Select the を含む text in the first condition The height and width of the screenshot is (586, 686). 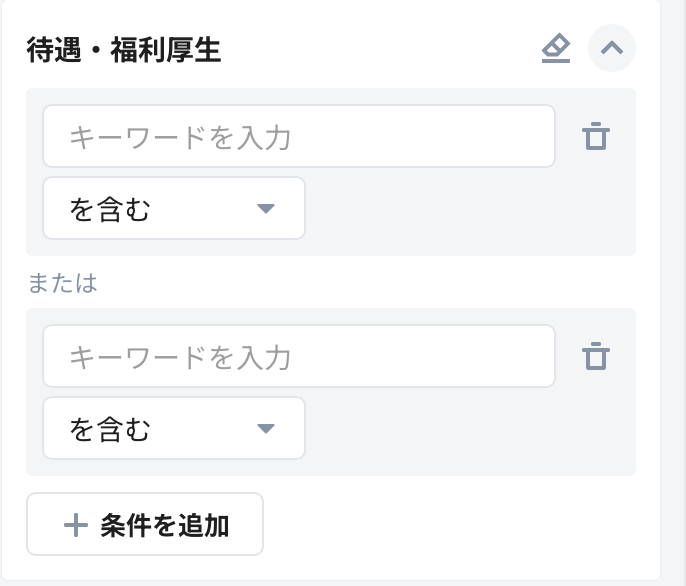coord(110,208)
